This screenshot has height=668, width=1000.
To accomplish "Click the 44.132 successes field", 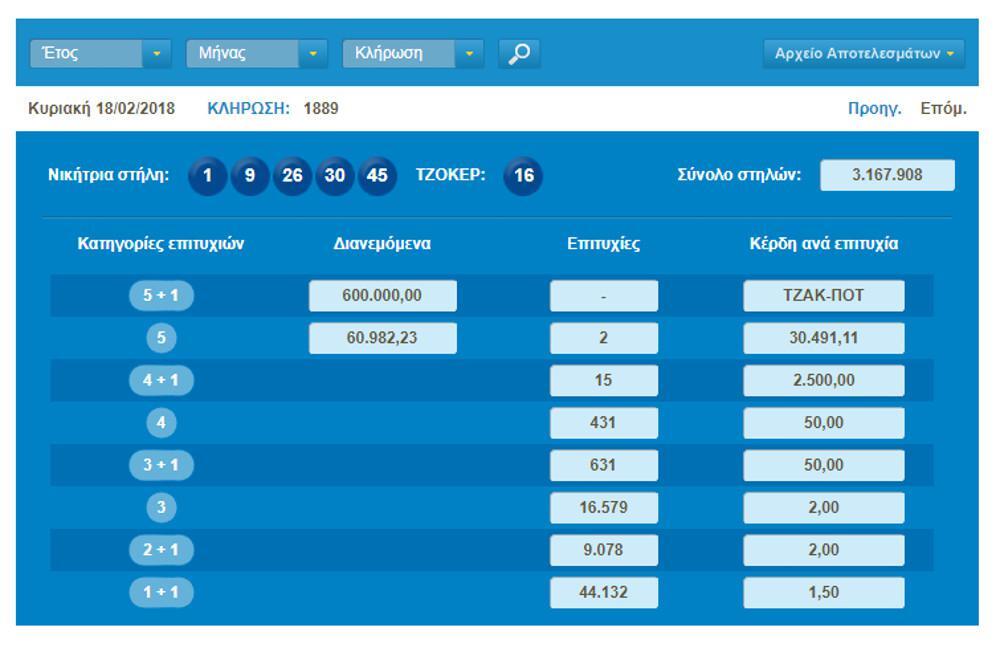I will tap(603, 592).
